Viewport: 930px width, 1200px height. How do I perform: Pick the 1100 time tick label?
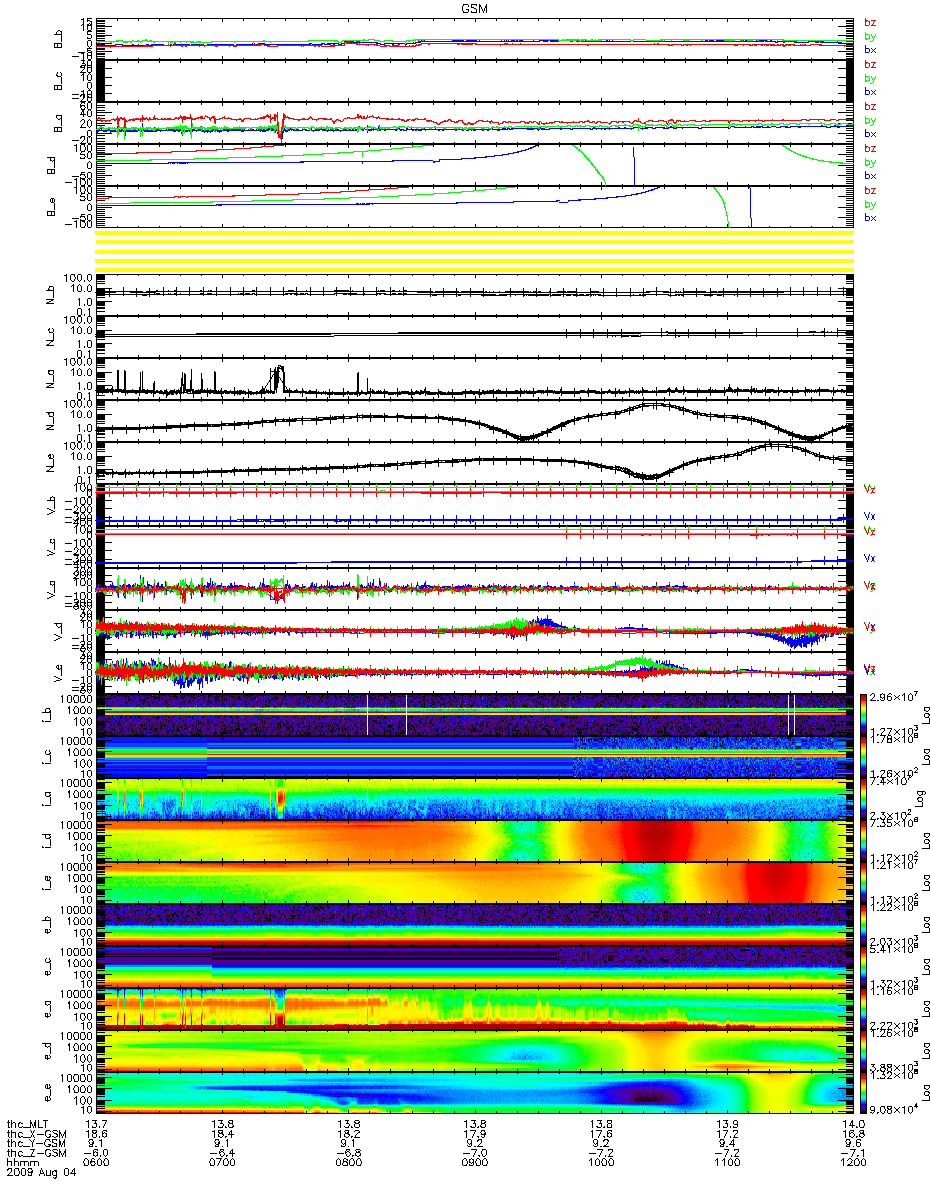click(726, 1164)
